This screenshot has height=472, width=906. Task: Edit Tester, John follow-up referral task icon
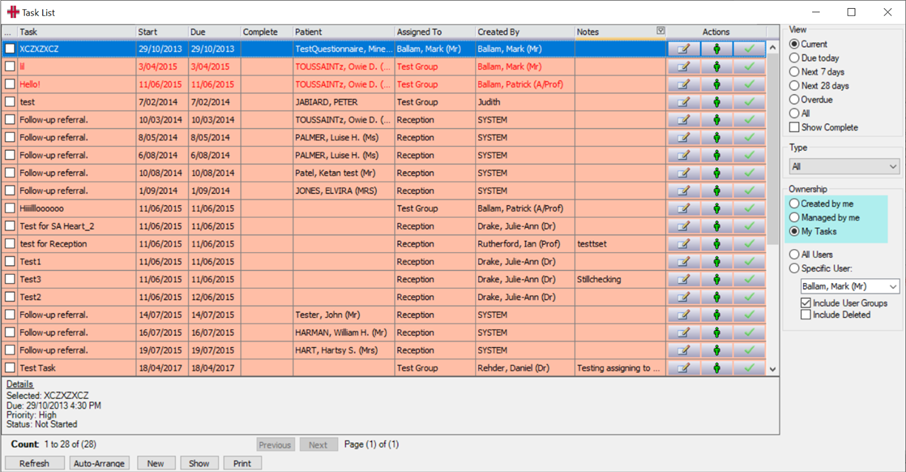click(x=684, y=315)
